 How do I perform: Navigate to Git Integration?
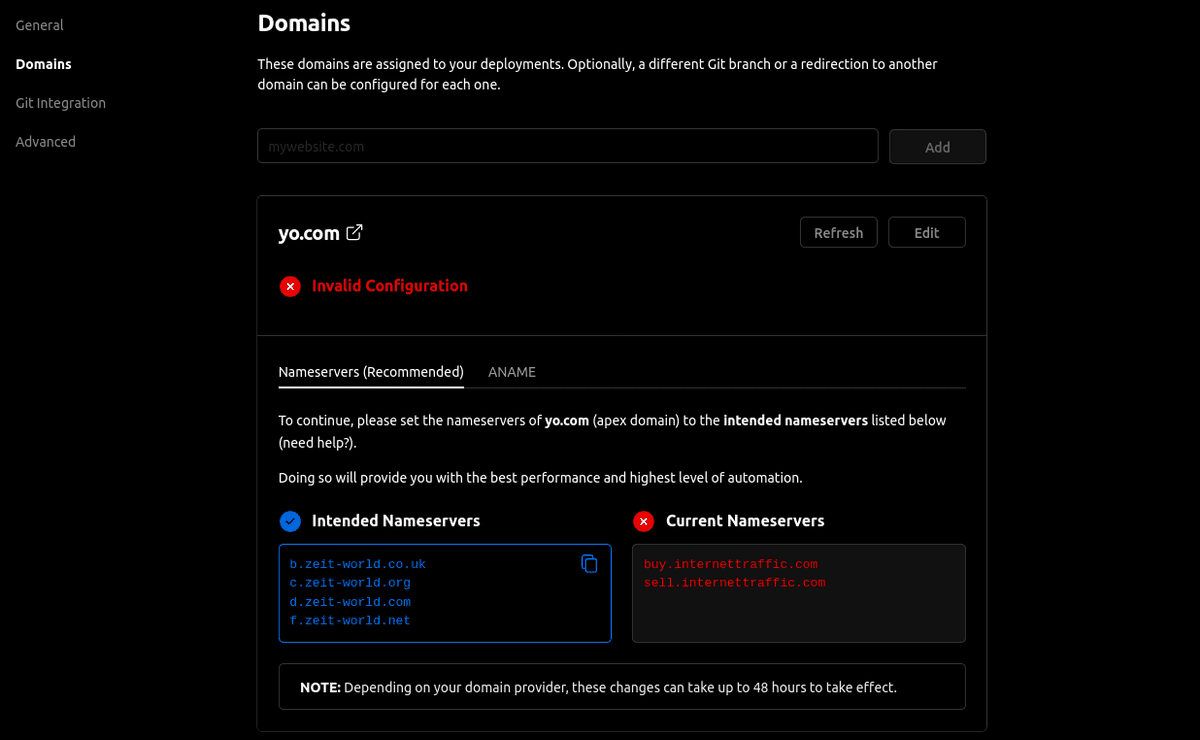tap(60, 102)
